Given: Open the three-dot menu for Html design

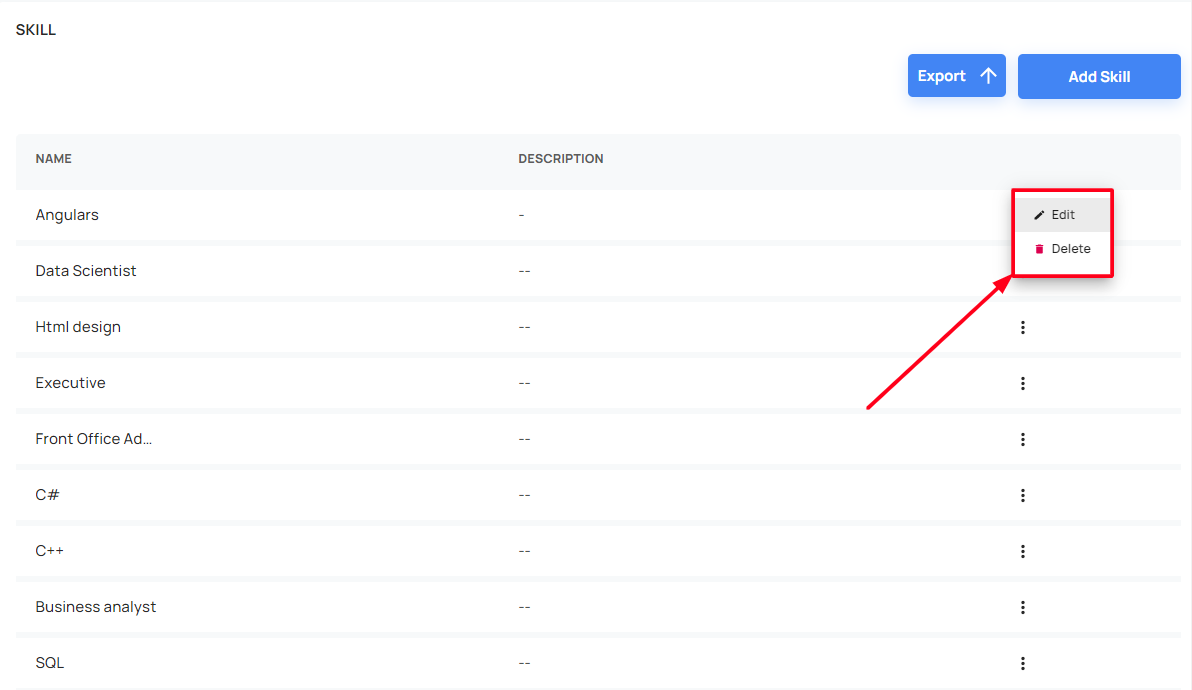Looking at the screenshot, I should pyautogui.click(x=1022, y=328).
